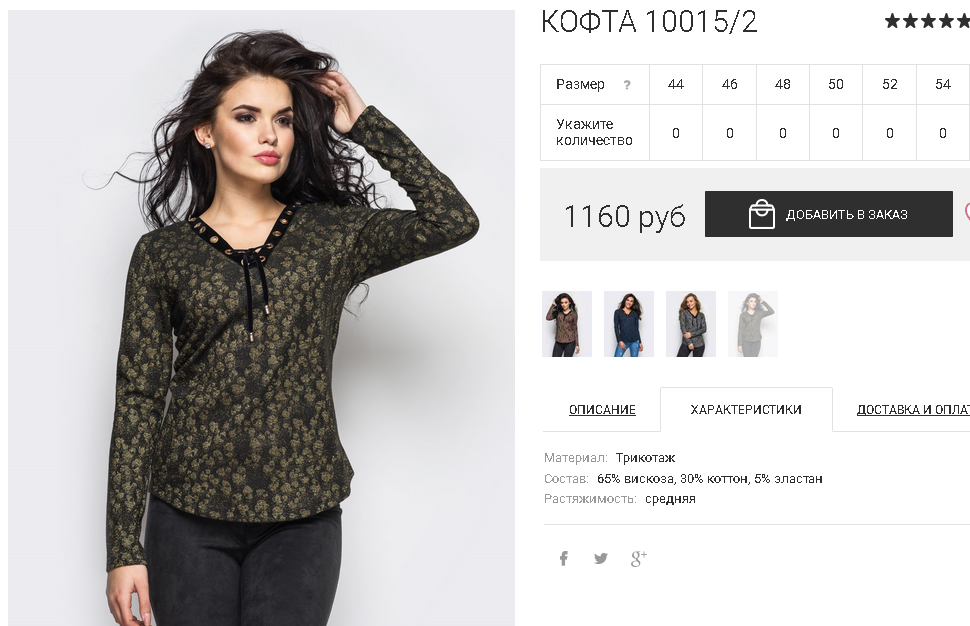The width and height of the screenshot is (970, 626).
Task: Set quantity field under size 48
Action: (x=783, y=133)
